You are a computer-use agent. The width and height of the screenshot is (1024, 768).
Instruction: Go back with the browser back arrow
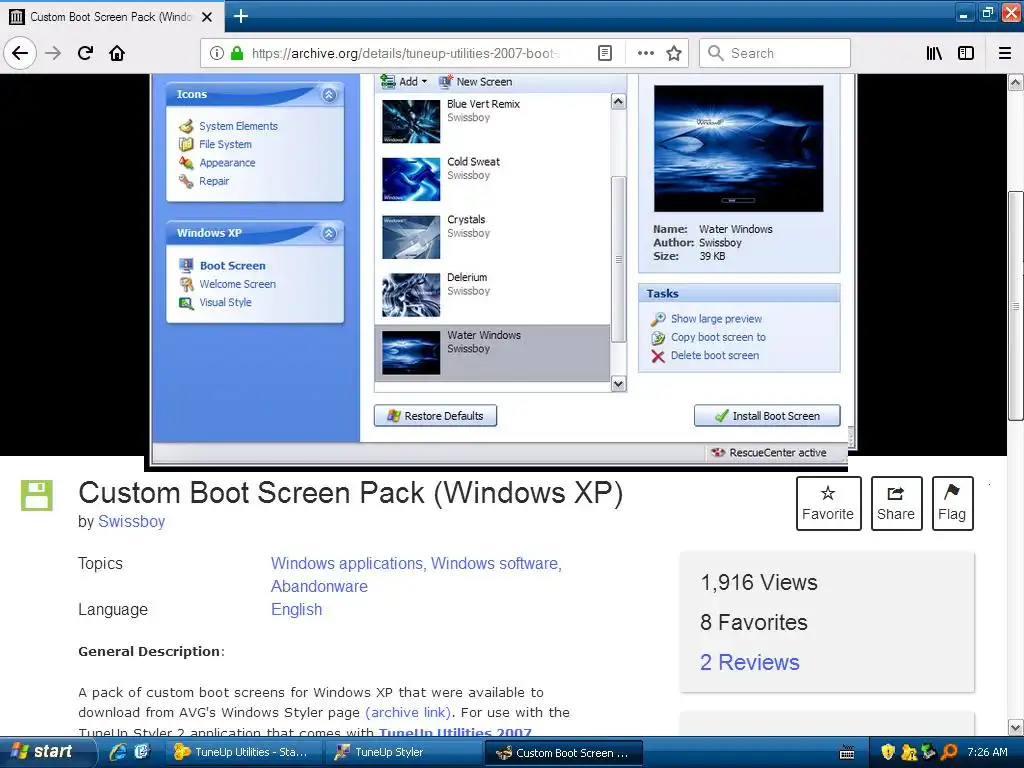click(20, 53)
